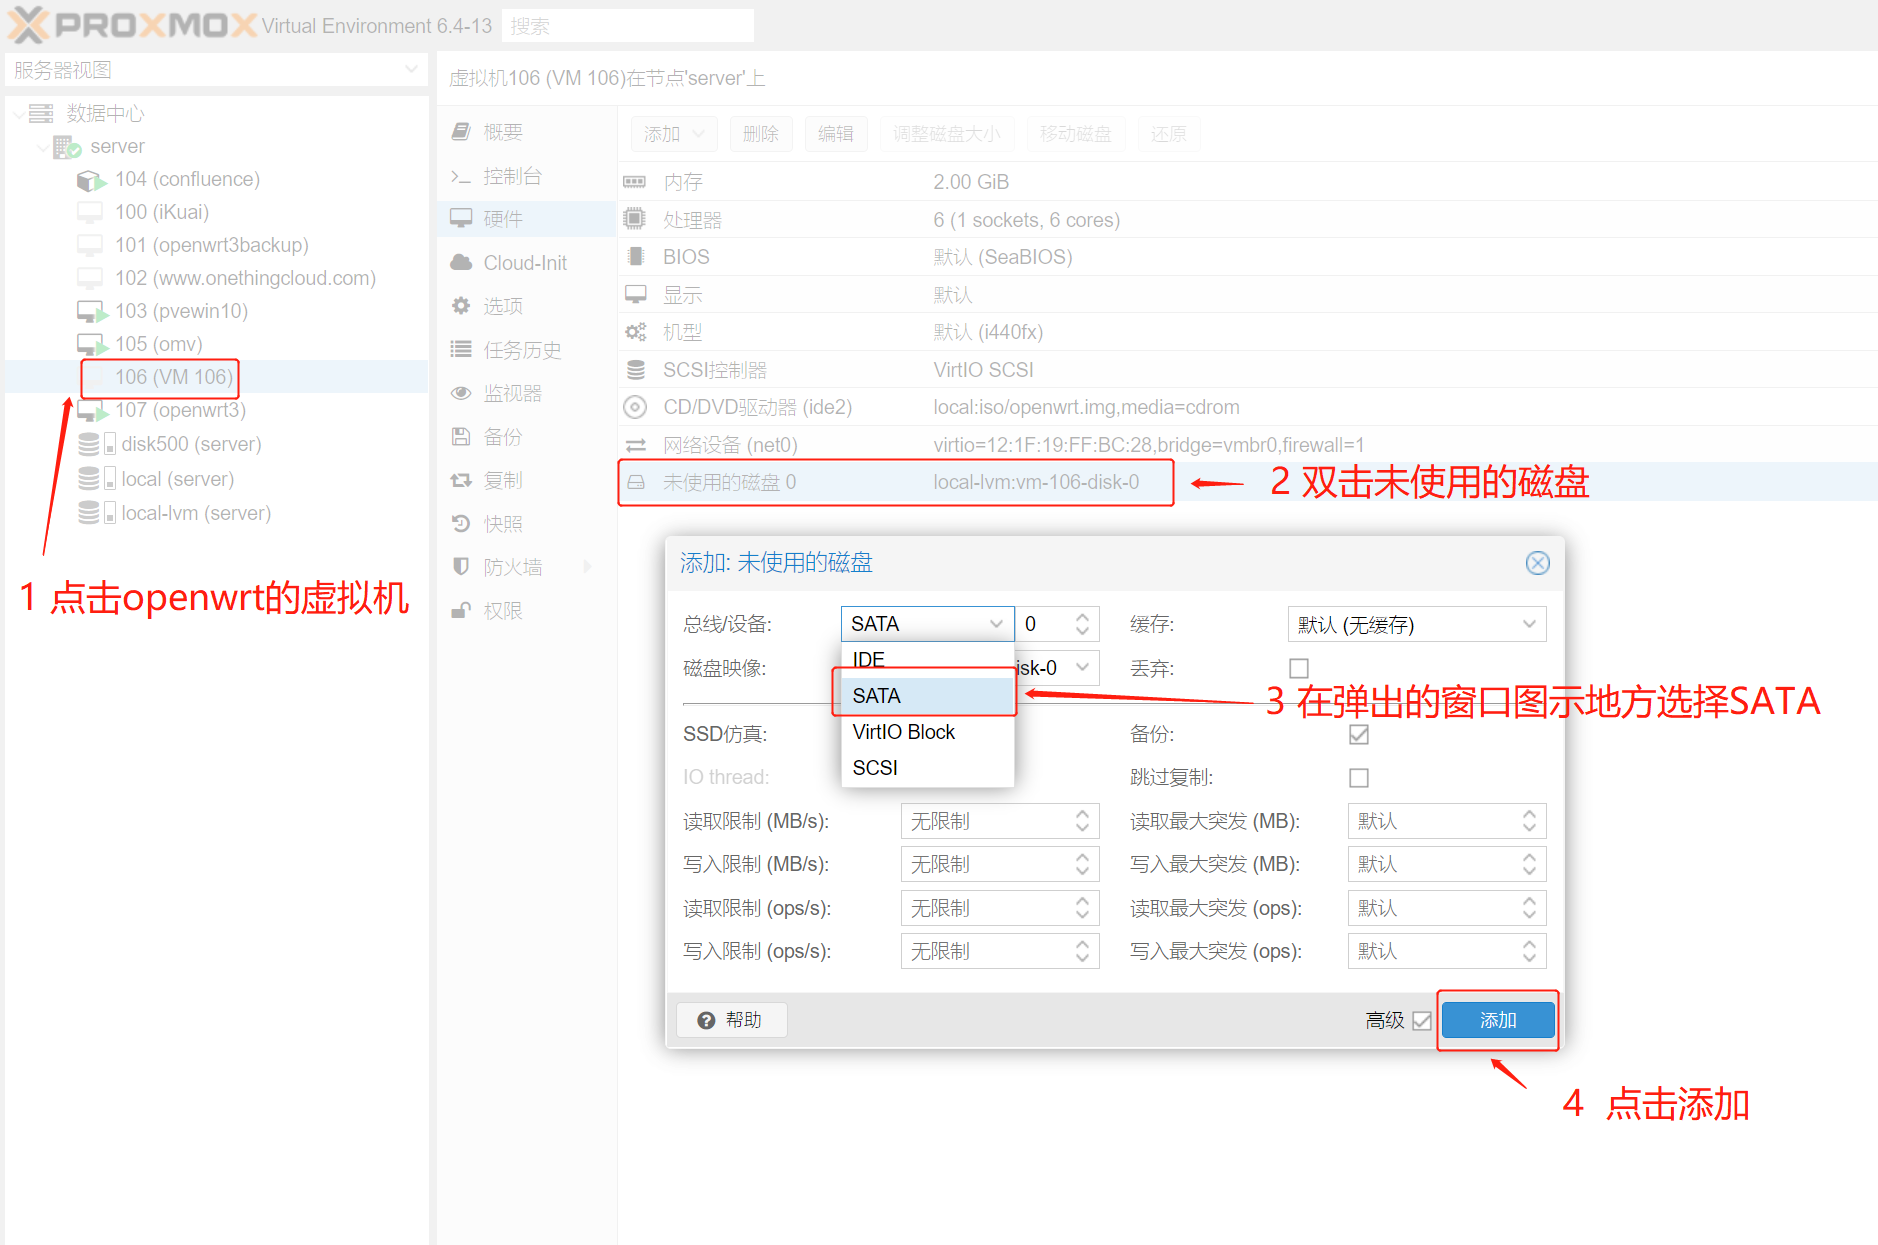Viewport: 1878px width, 1245px height.
Task: Click the gears icon in the 机型 row
Action: 635,332
